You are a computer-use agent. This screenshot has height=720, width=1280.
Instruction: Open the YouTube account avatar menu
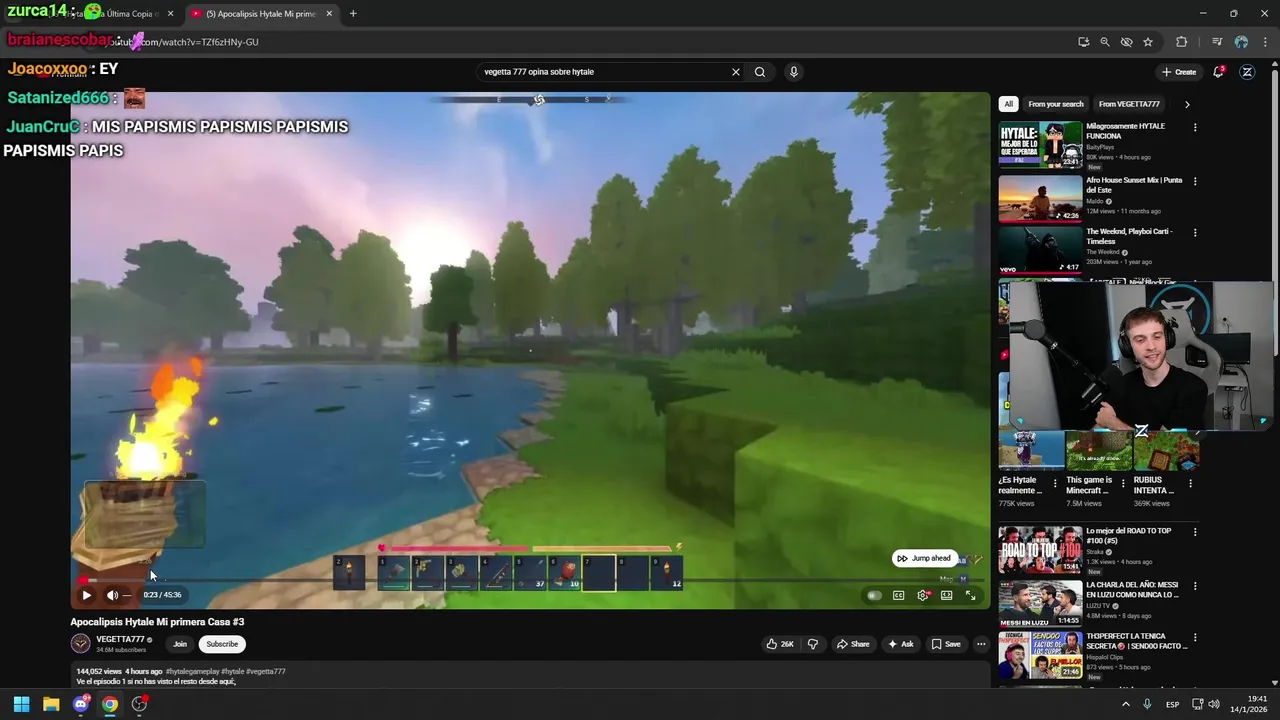(1247, 72)
